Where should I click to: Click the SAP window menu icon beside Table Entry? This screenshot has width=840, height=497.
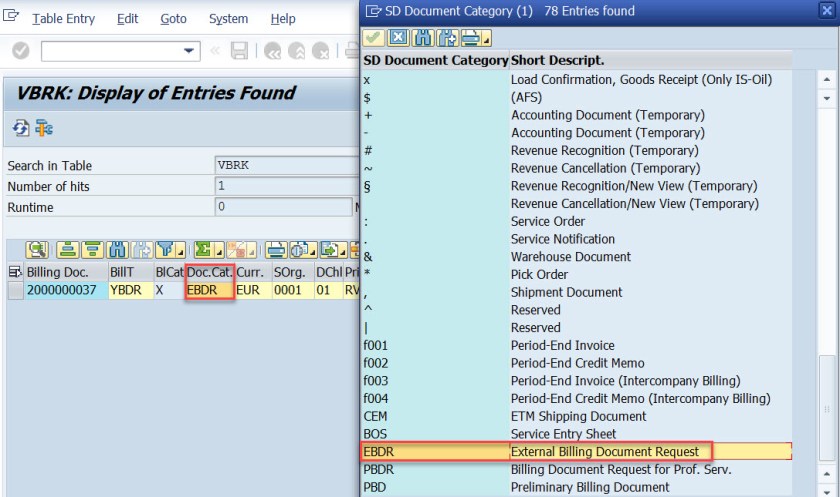tap(11, 16)
